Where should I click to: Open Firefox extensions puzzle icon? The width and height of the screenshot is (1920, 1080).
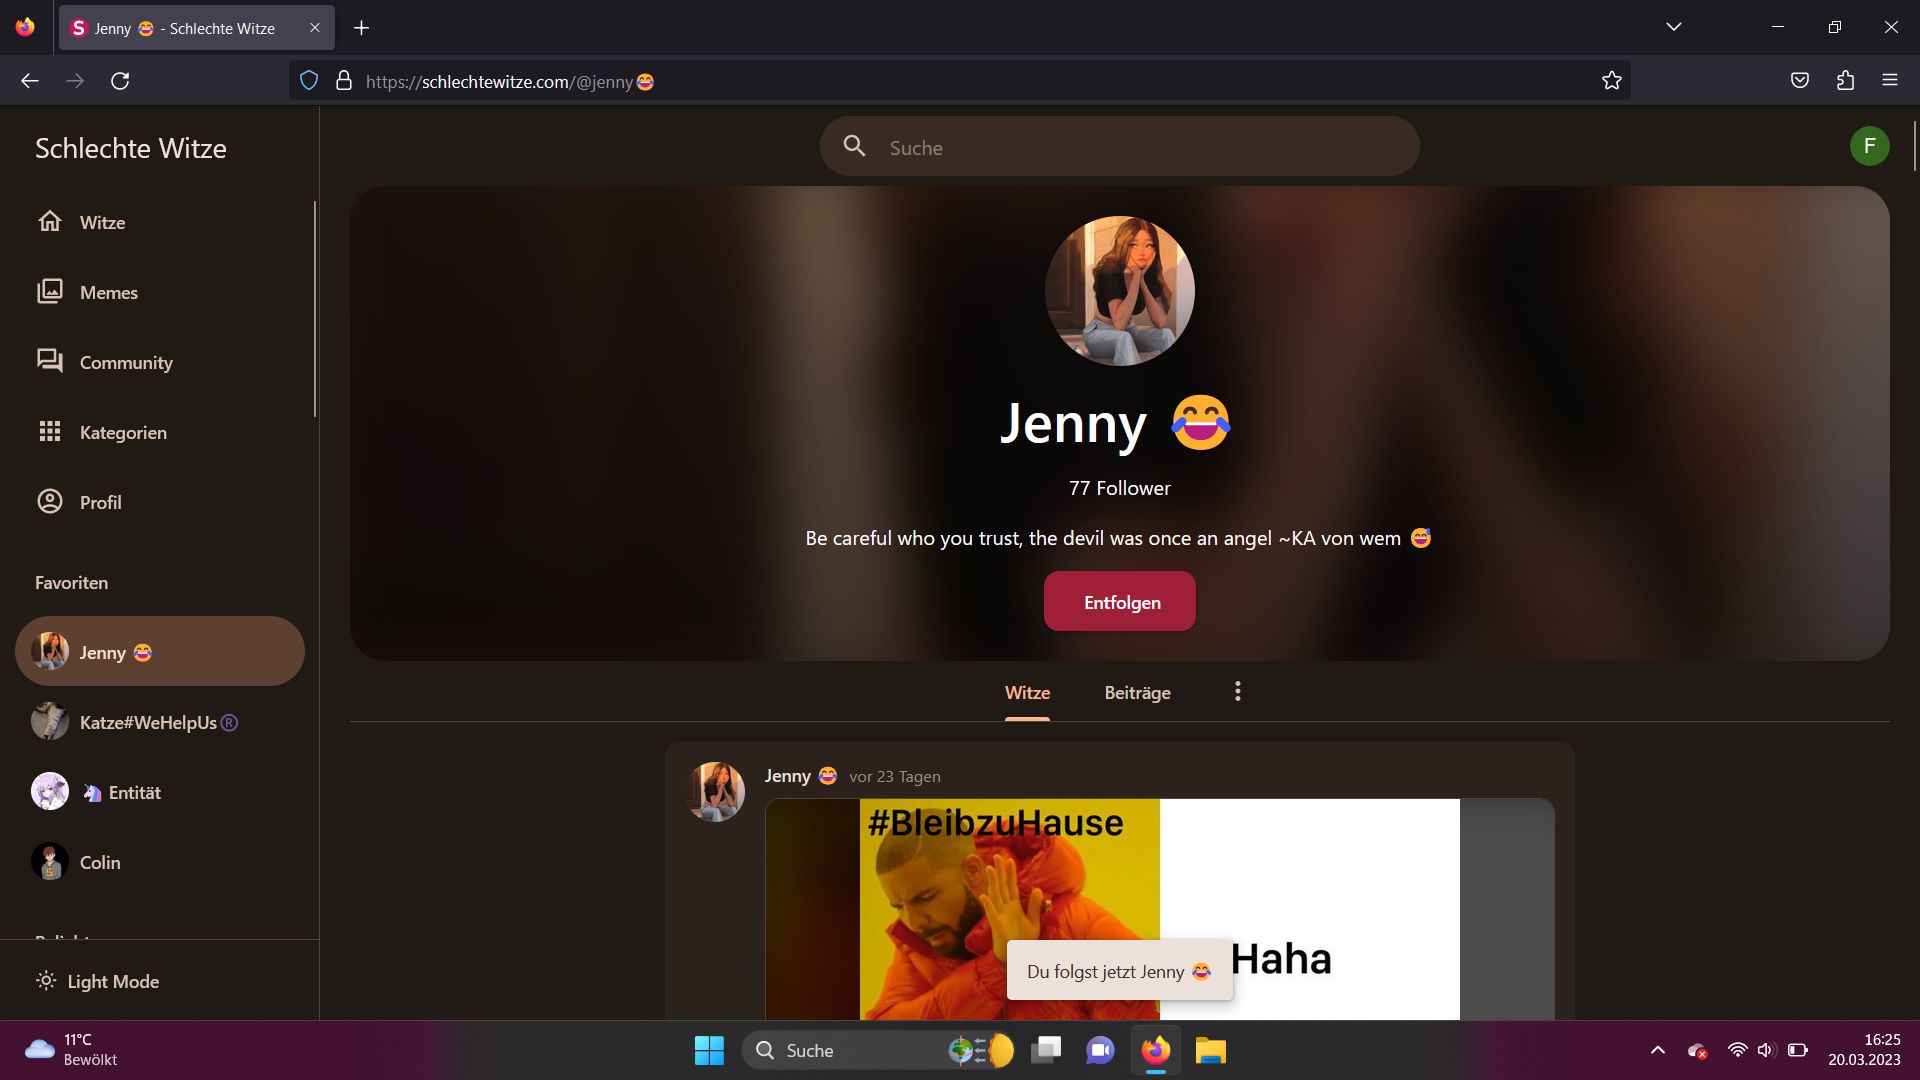[1845, 81]
